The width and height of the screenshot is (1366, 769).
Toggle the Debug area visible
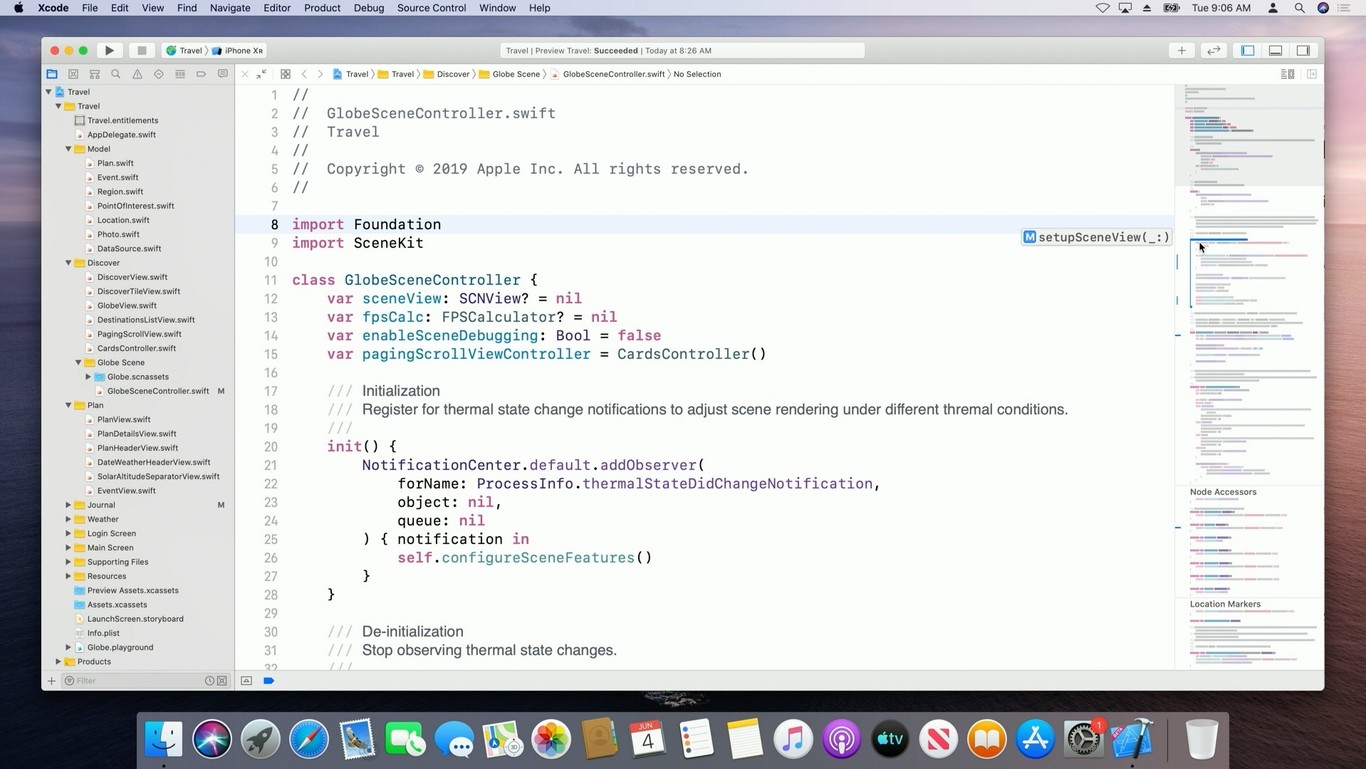click(1275, 50)
